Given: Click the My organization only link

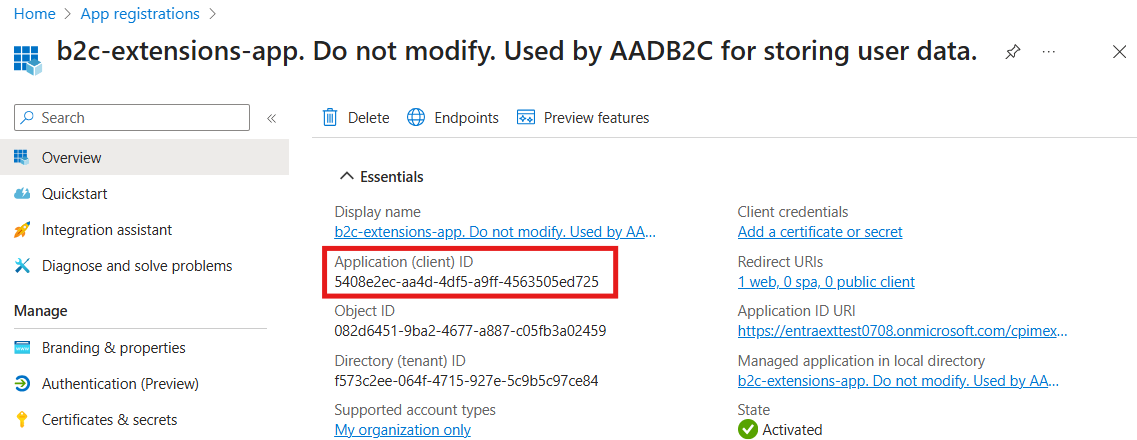Looking at the screenshot, I should click(x=402, y=430).
